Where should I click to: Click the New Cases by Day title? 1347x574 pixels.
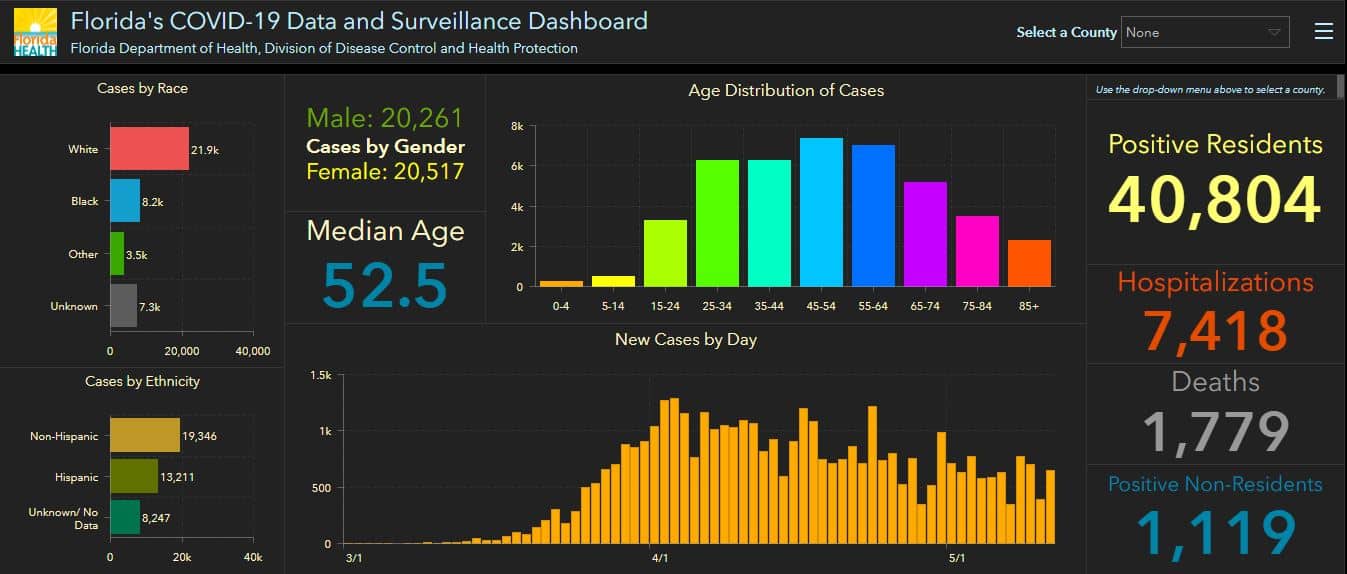click(686, 339)
